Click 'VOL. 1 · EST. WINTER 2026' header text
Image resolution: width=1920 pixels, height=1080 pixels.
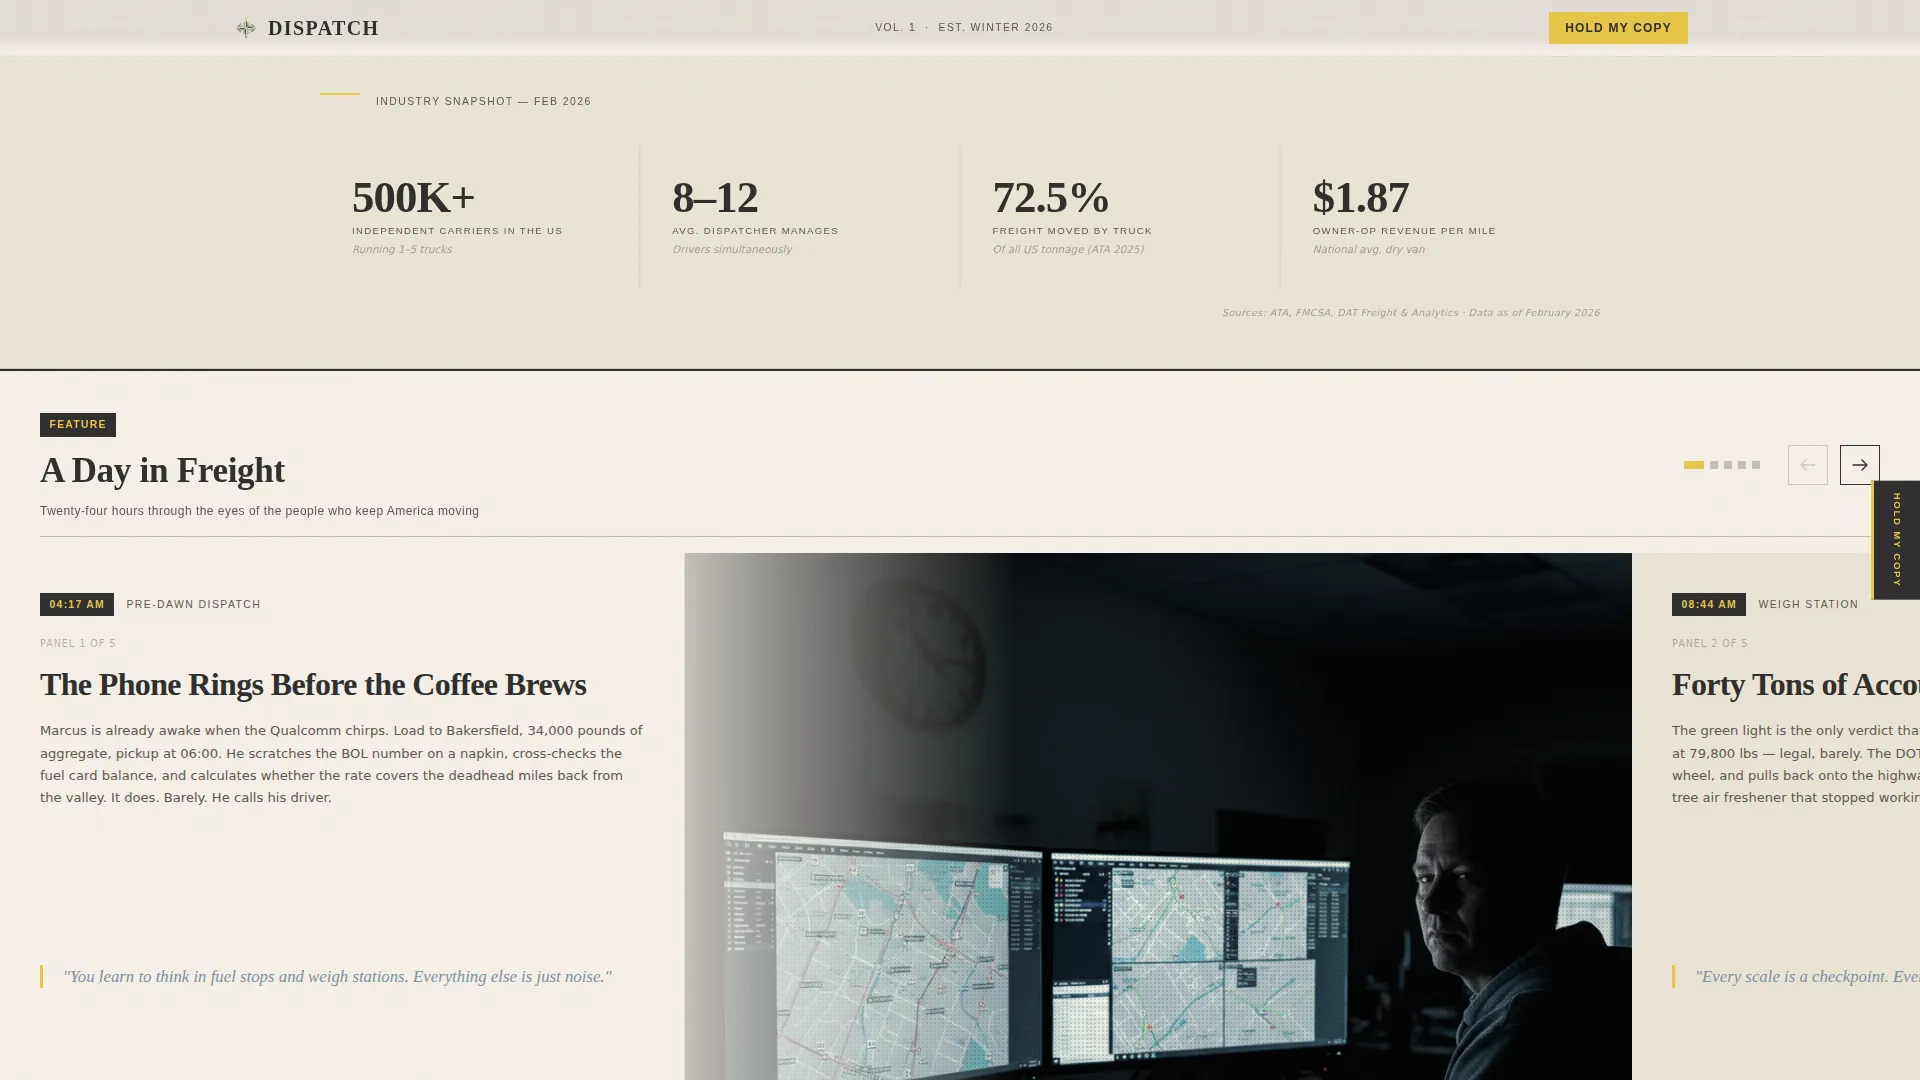coord(964,28)
